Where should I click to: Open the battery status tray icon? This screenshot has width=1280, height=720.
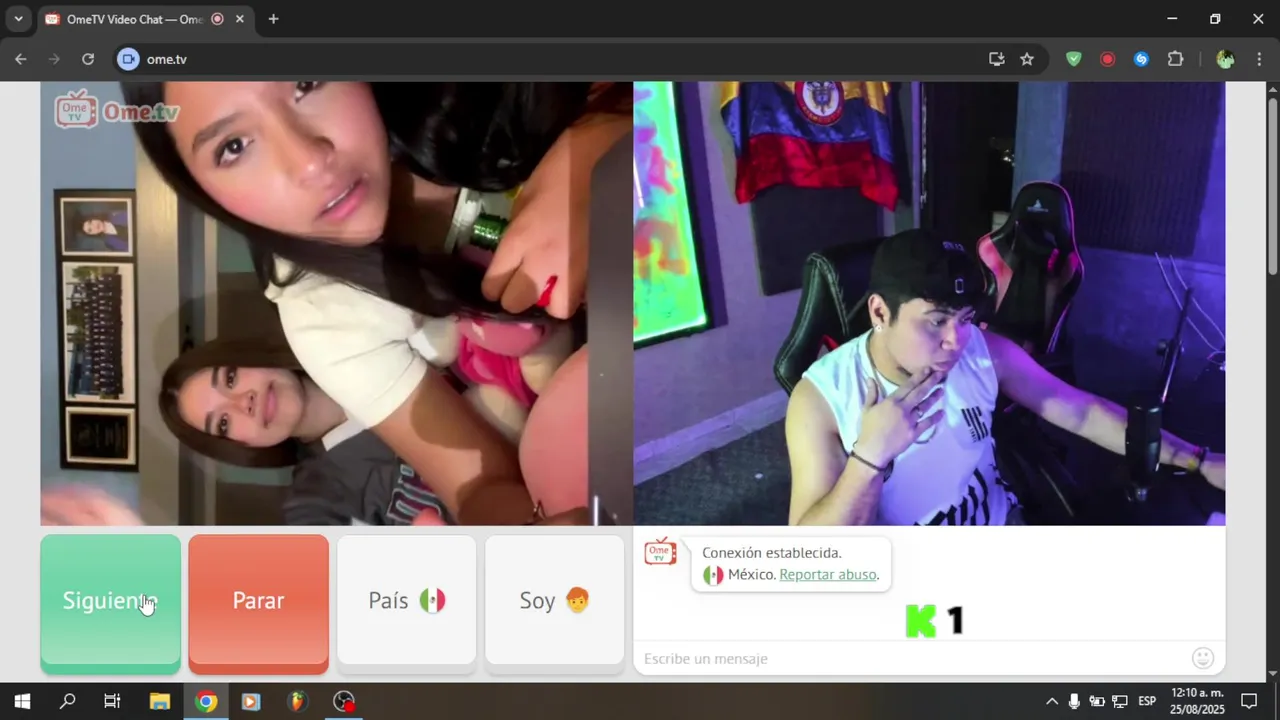tap(1097, 701)
